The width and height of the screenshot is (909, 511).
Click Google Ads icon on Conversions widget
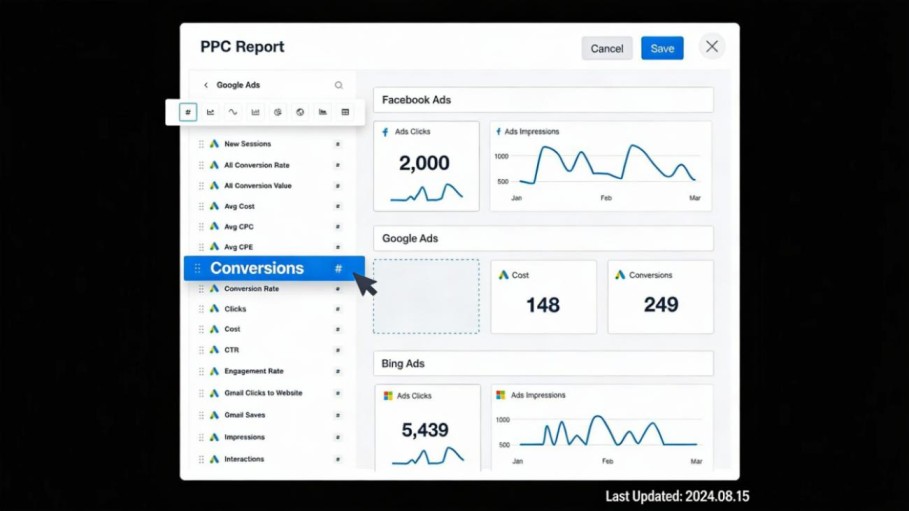(620, 275)
